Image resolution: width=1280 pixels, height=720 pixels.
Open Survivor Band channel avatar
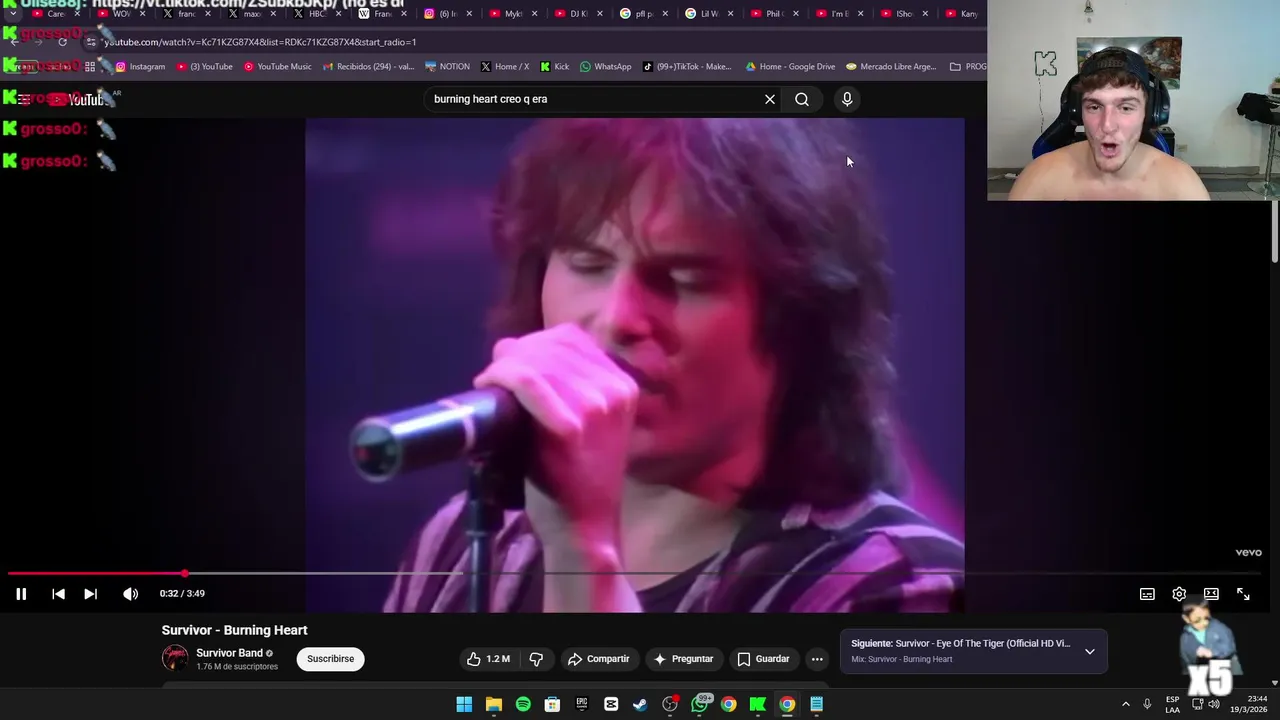175,658
